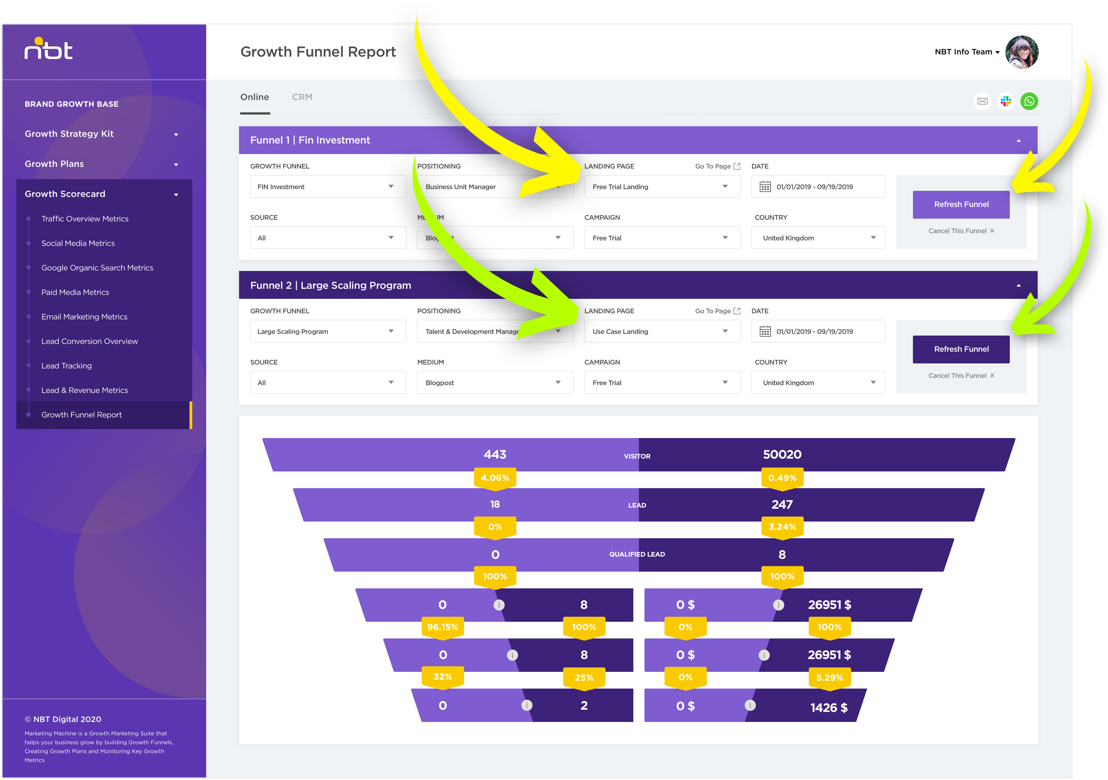Image resolution: width=1108 pixels, height=780 pixels.
Task: Click the 0.49% conversion badge
Action: [782, 478]
